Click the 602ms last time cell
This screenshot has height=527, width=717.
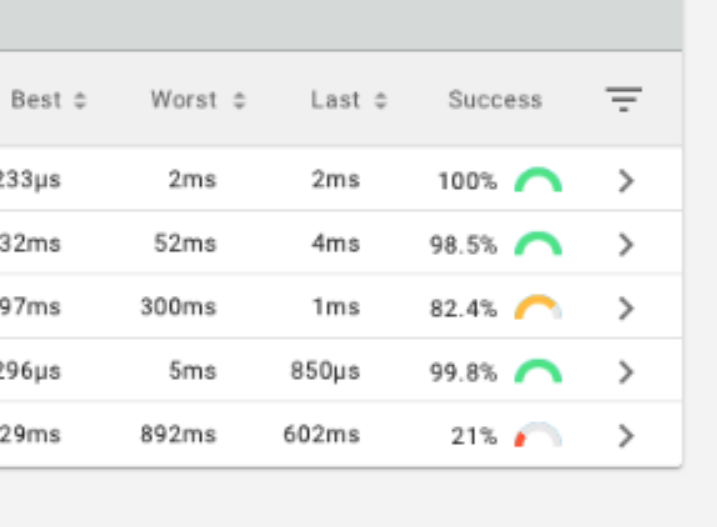coord(322,434)
